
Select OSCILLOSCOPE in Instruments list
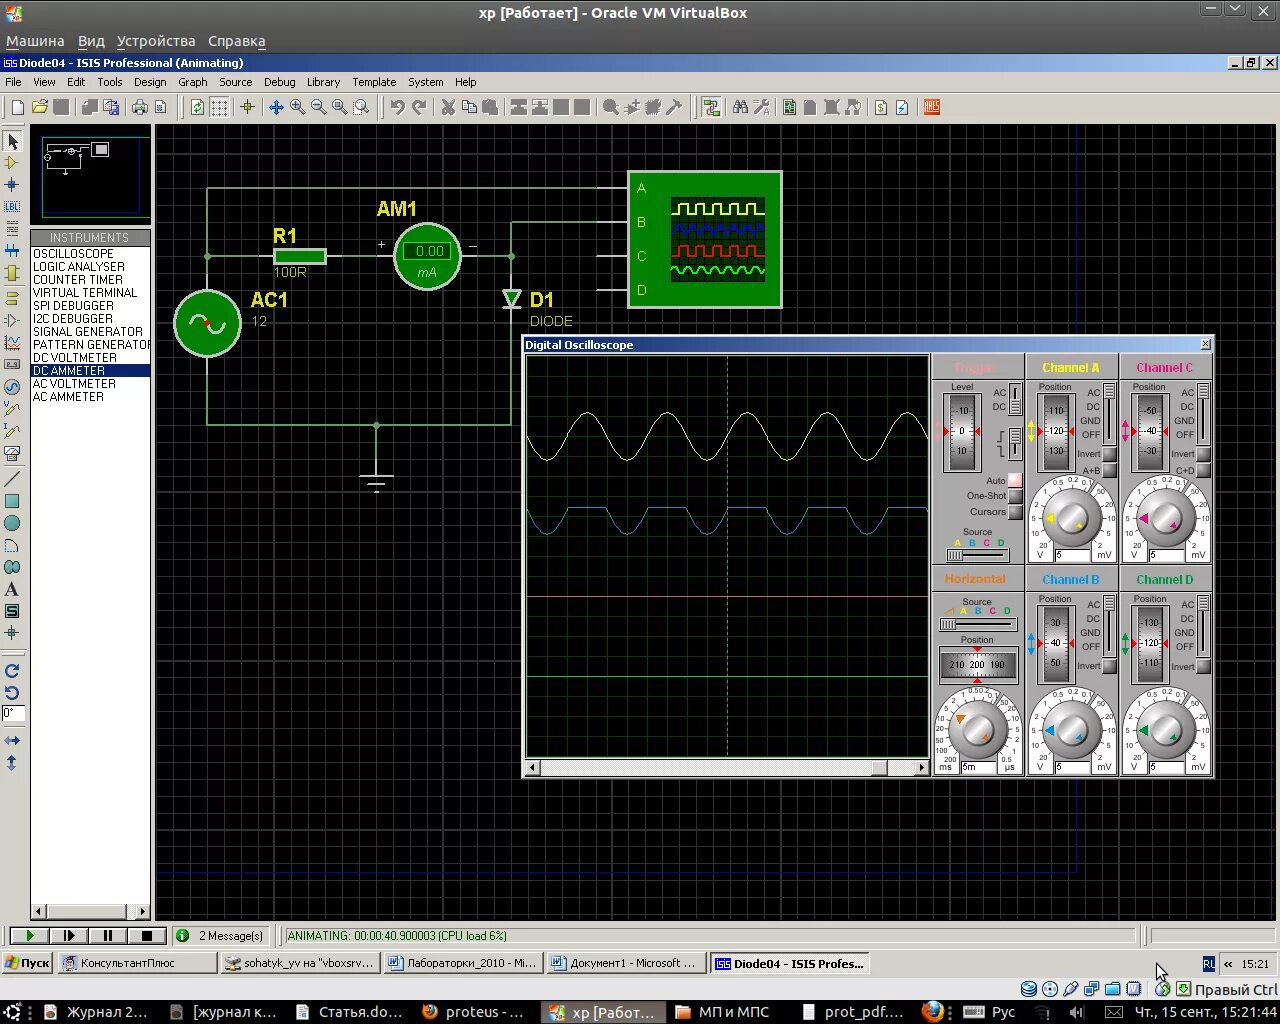pos(73,254)
